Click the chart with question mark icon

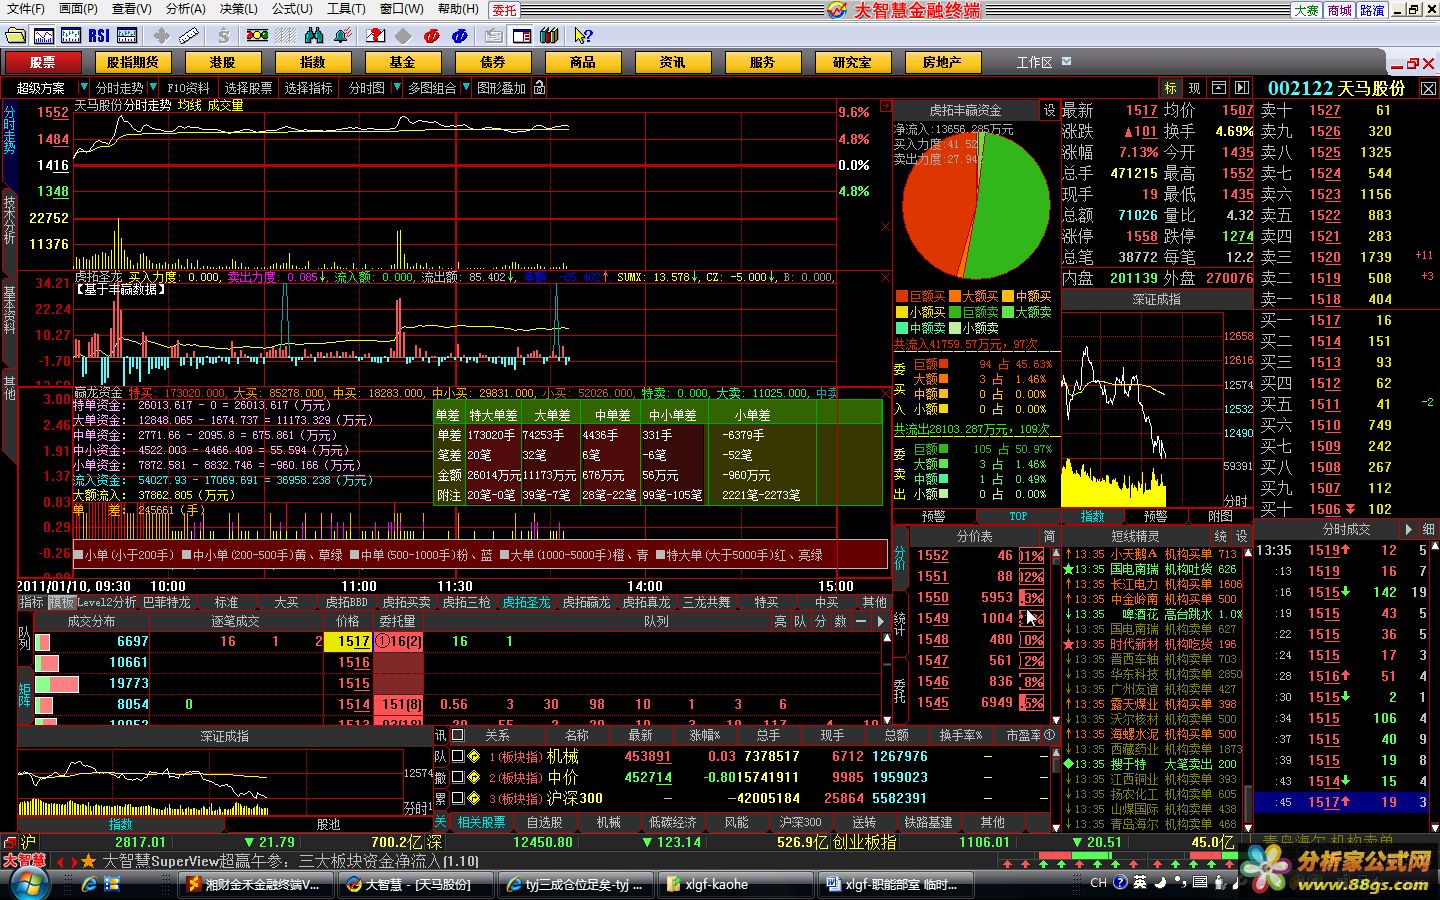(x=375, y=36)
